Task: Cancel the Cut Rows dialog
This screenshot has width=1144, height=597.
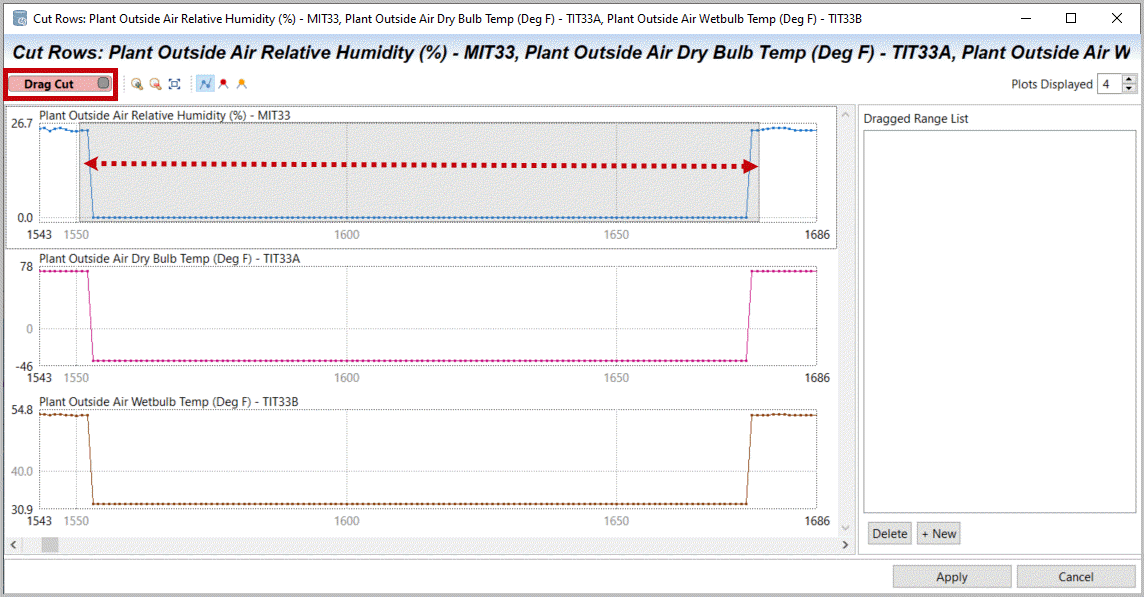Action: point(1075,577)
